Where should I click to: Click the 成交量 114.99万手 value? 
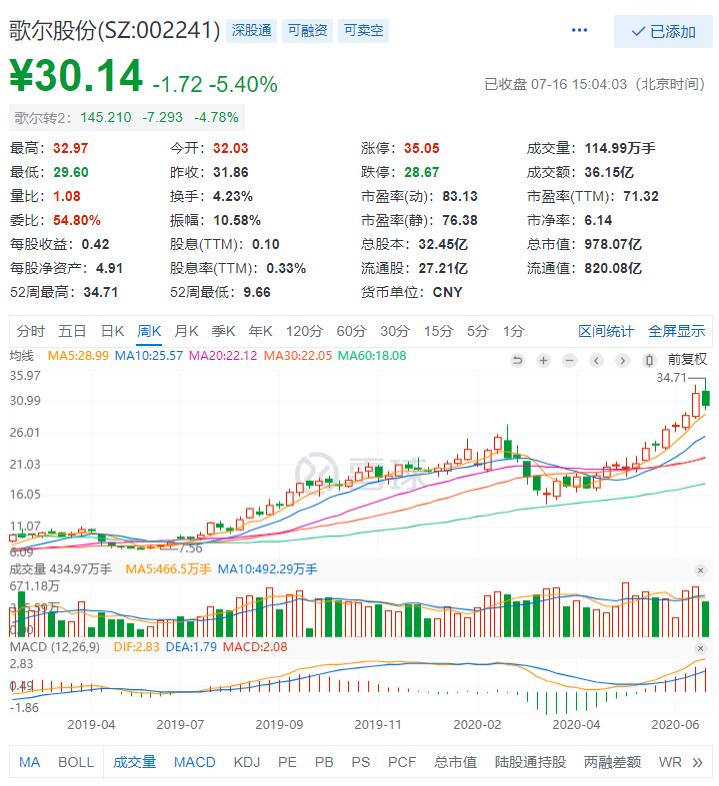pos(620,148)
